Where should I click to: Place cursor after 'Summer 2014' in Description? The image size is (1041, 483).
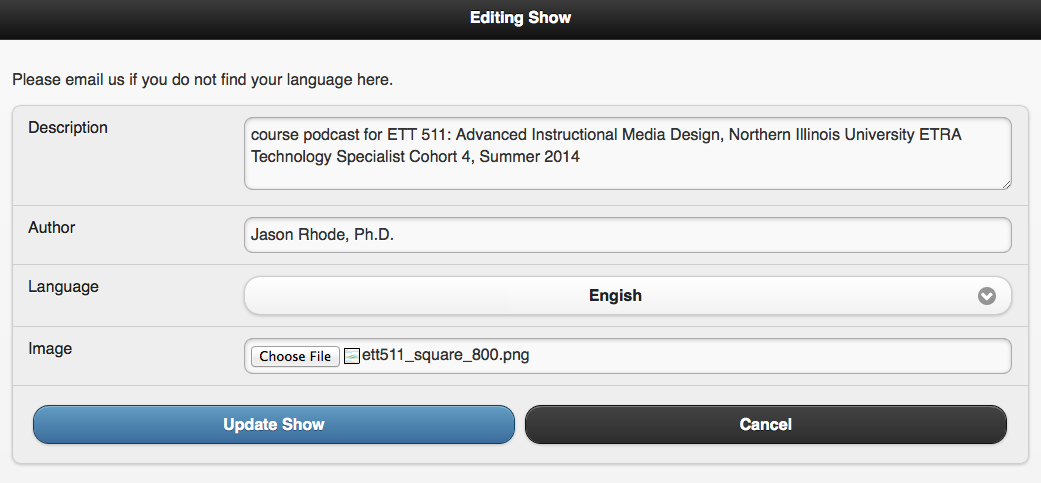pos(582,158)
